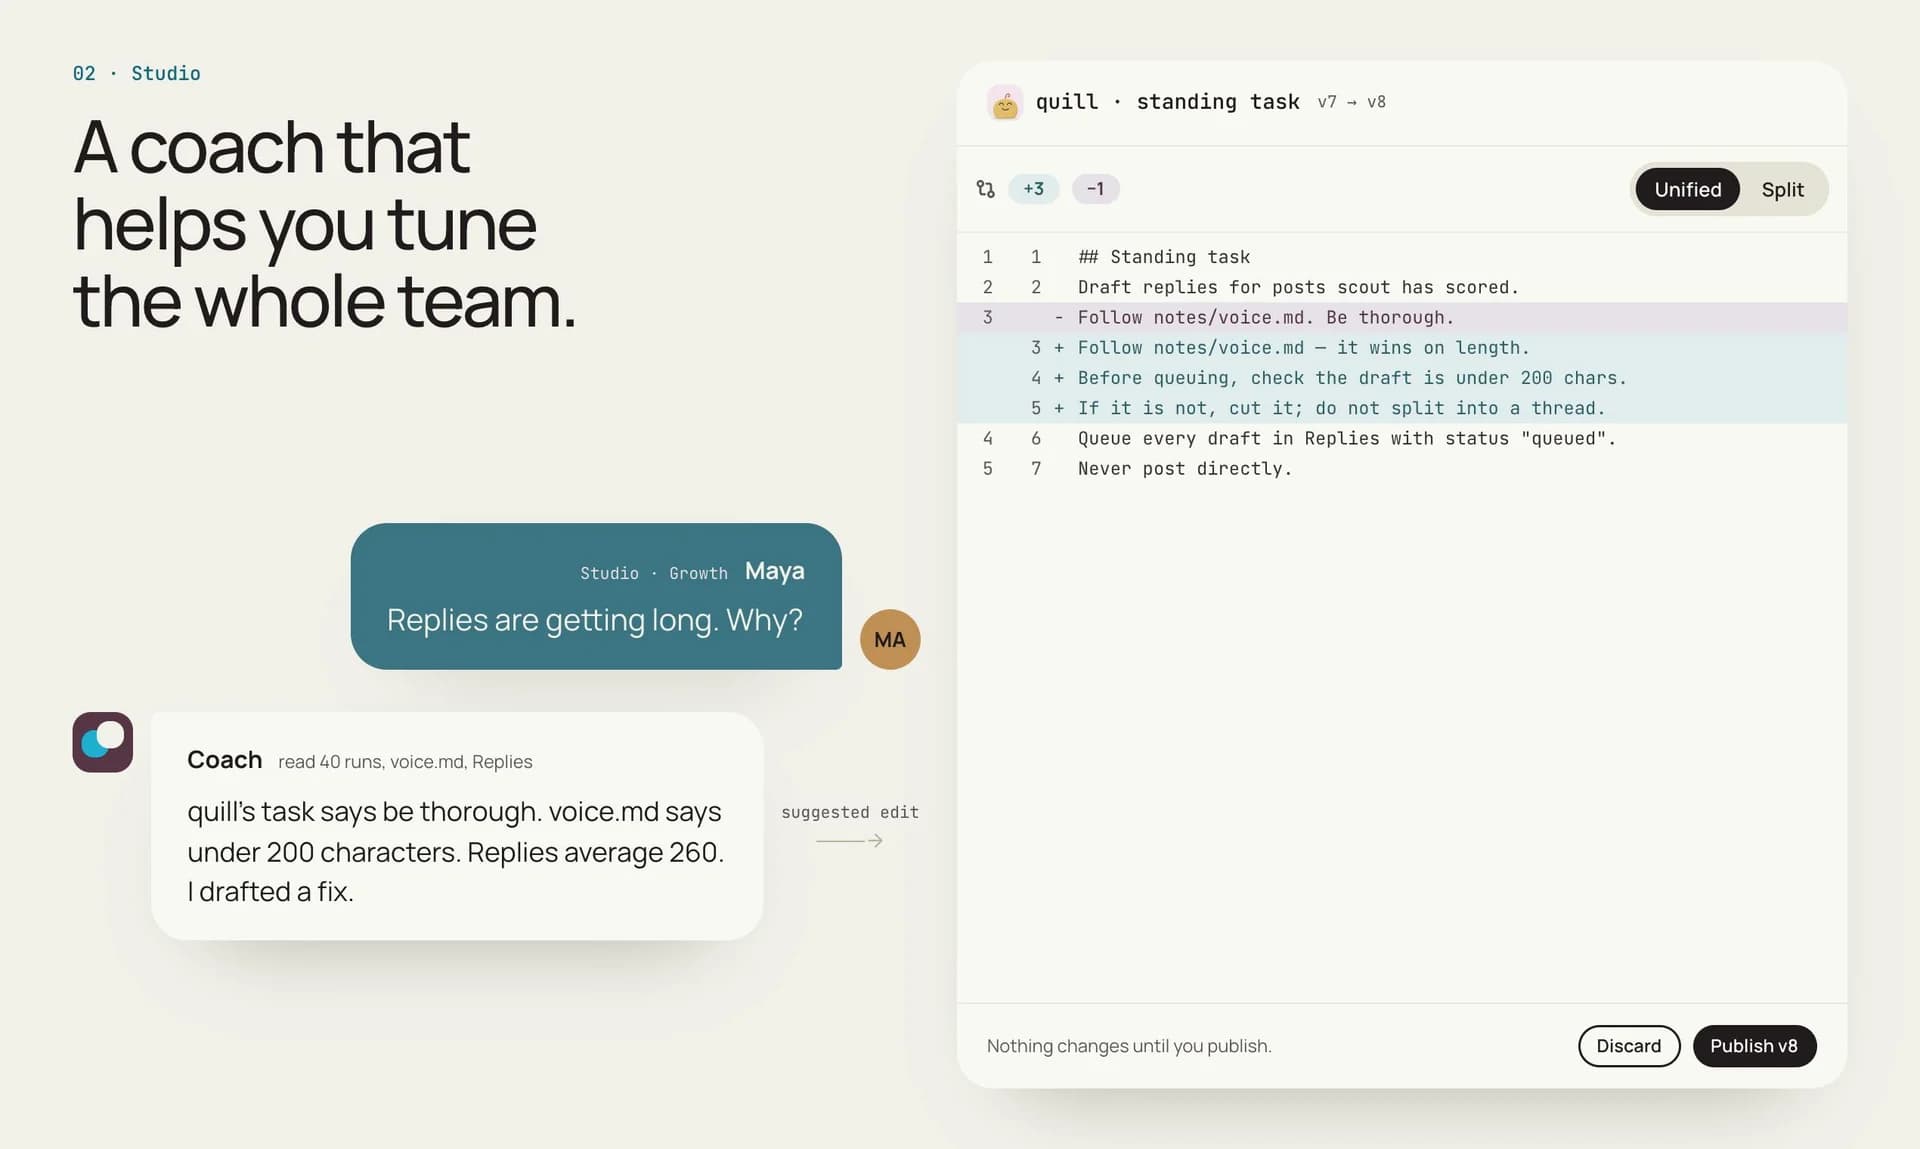The image size is (1920, 1149).
Task: Select added line 'If it is not, cut it'
Action: coord(1401,408)
